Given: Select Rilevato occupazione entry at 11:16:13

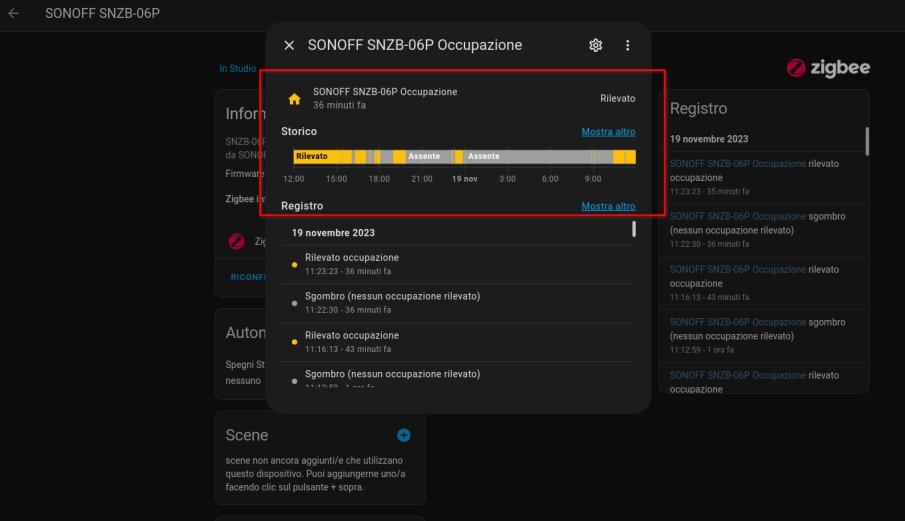Looking at the screenshot, I should 456,342.
